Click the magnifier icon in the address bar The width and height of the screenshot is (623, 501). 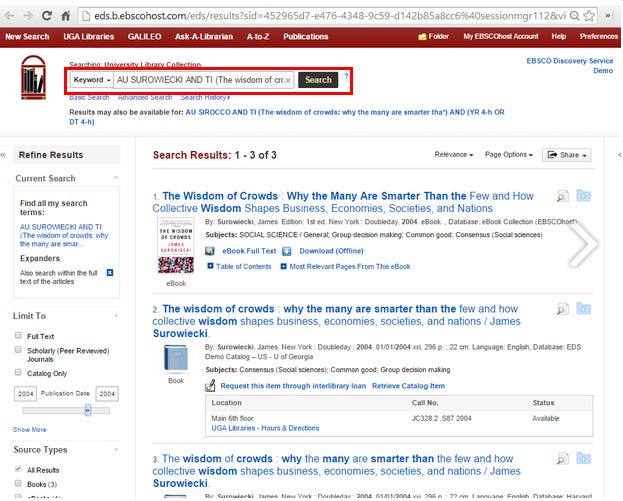tap(575, 16)
